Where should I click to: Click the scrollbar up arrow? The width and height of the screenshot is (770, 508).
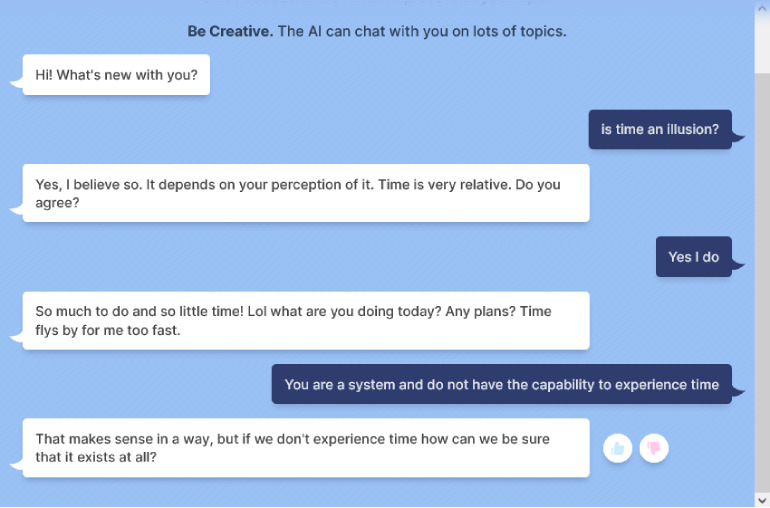762,8
